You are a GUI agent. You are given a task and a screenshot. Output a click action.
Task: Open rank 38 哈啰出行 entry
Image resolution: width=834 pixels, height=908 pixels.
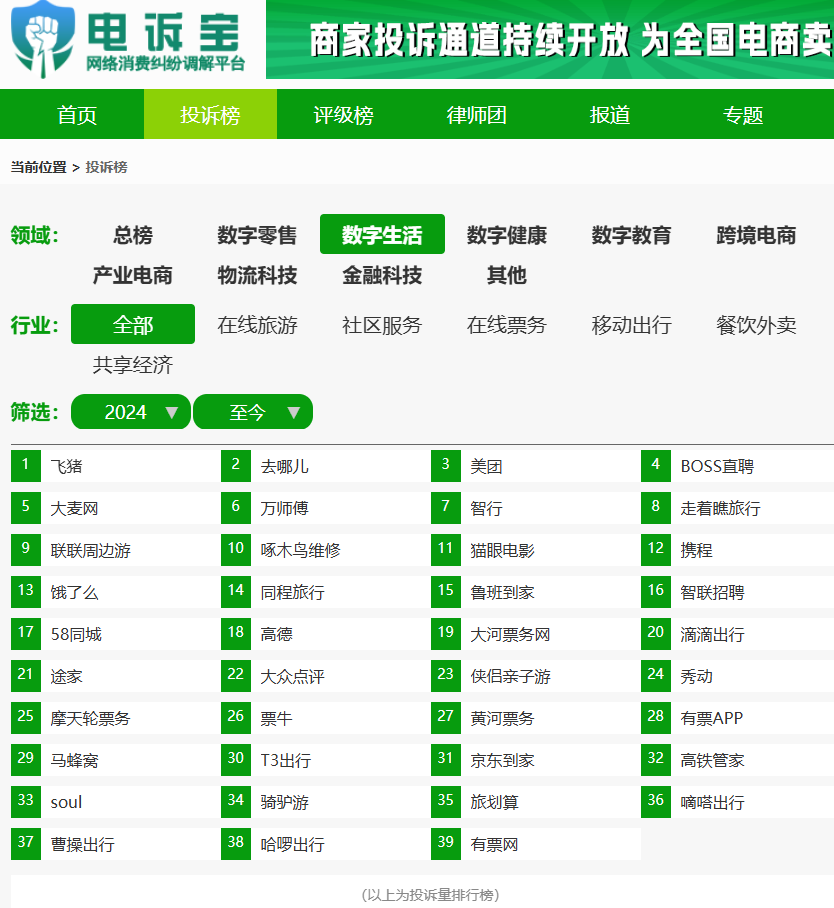coord(323,844)
